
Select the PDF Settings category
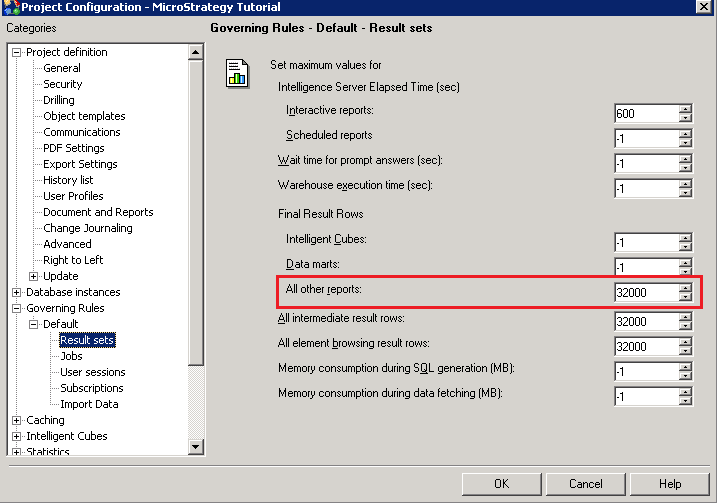73,148
